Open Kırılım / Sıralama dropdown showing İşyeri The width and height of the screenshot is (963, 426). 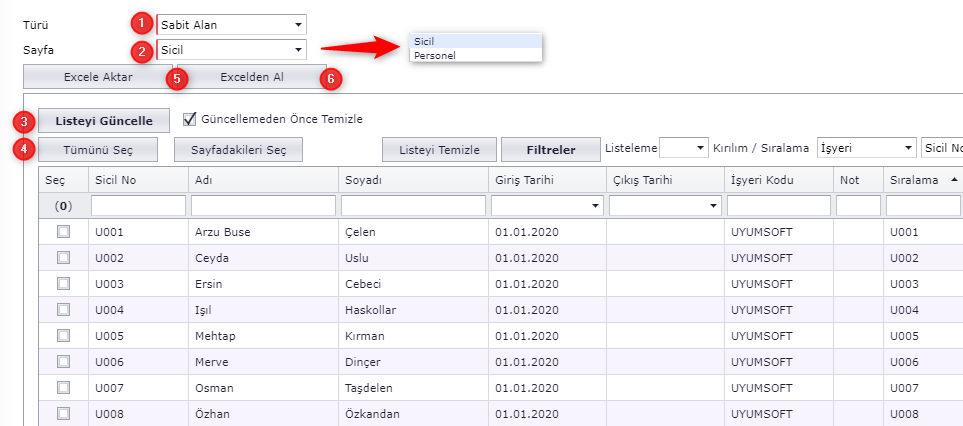pos(866,148)
